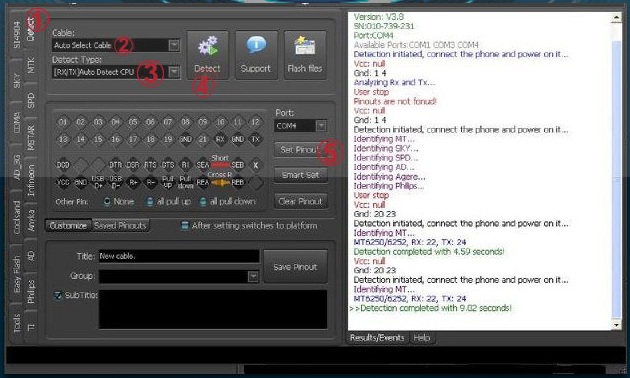Click the log panel vertical scrollbar

click(x=616, y=171)
